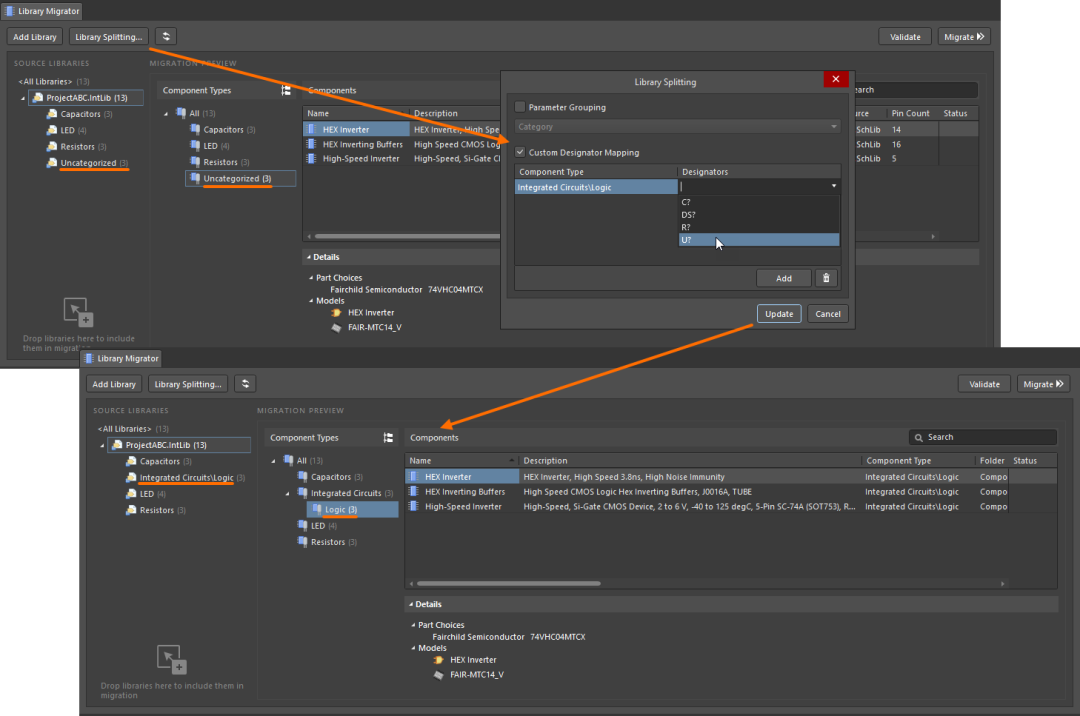Collapse Details section in lower window
The image size is (1080, 716).
pos(411,604)
